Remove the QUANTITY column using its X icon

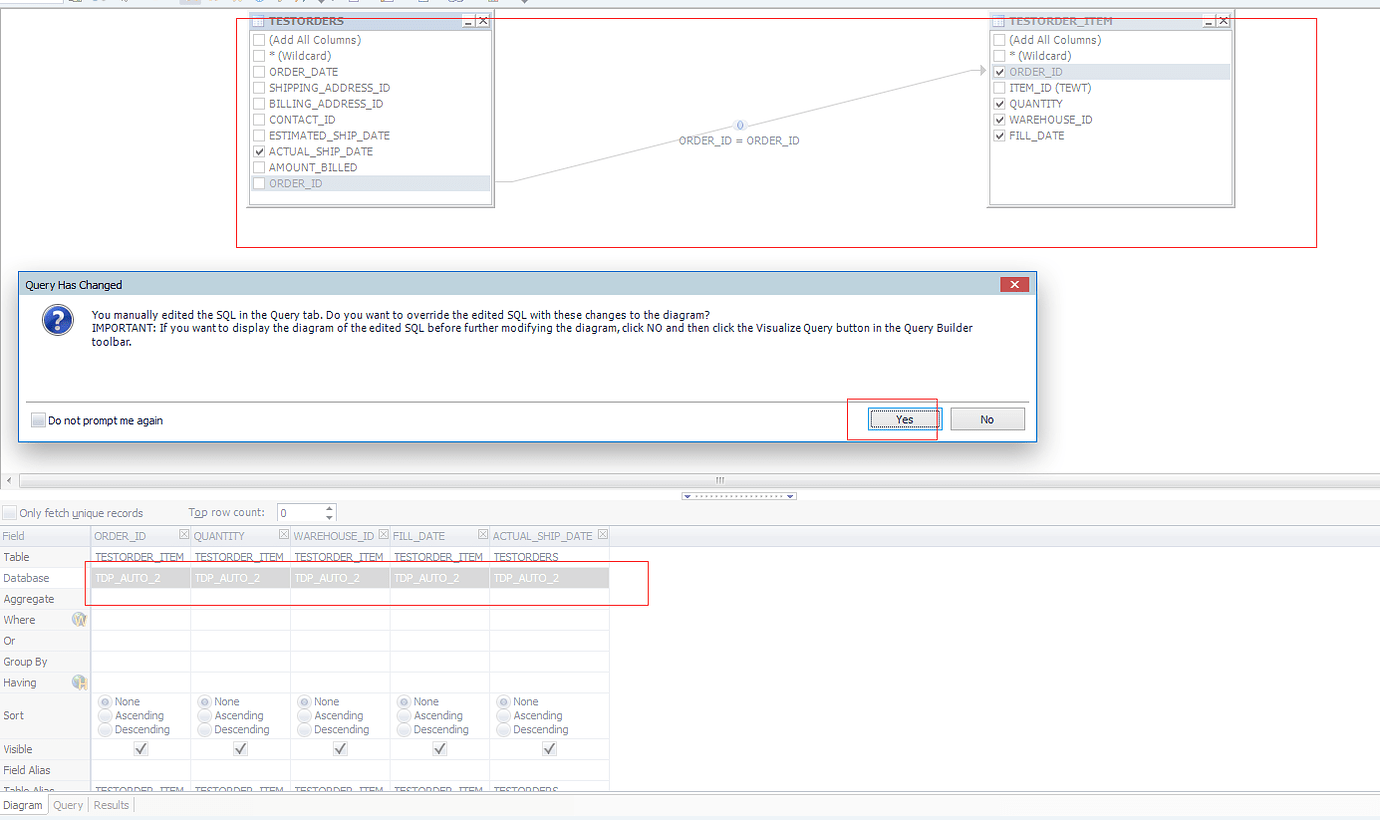(283, 535)
